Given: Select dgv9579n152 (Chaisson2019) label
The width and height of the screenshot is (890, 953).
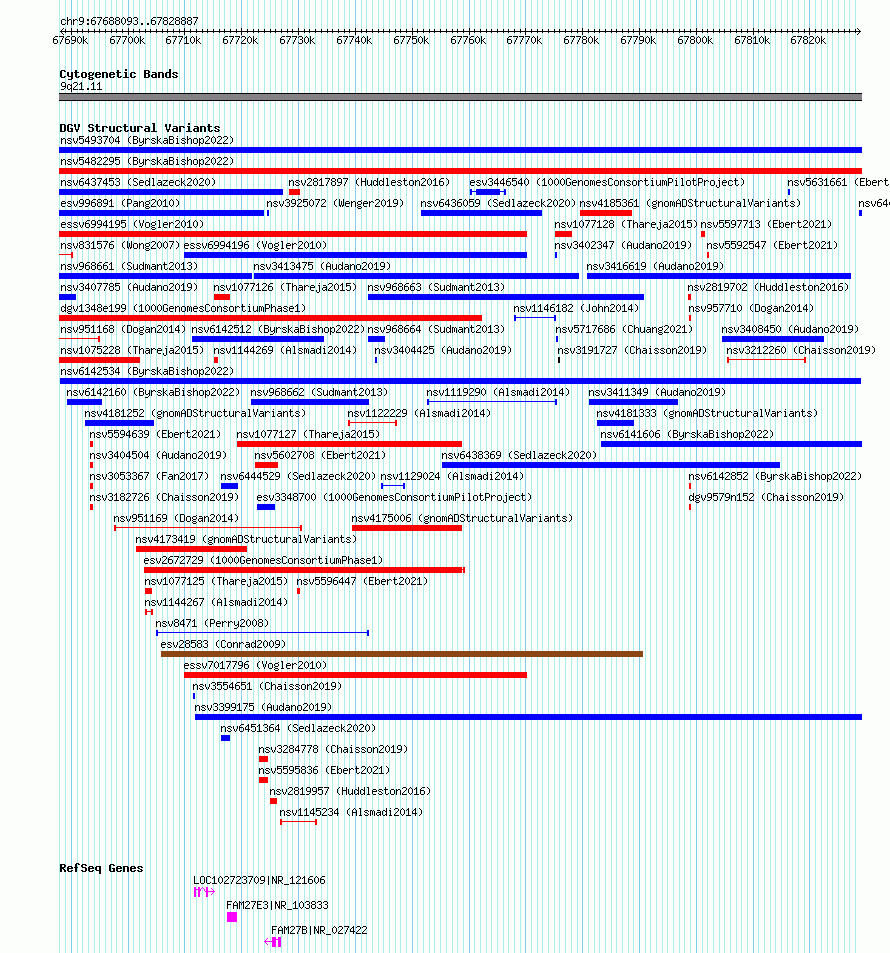Looking at the screenshot, I should coord(766,497).
